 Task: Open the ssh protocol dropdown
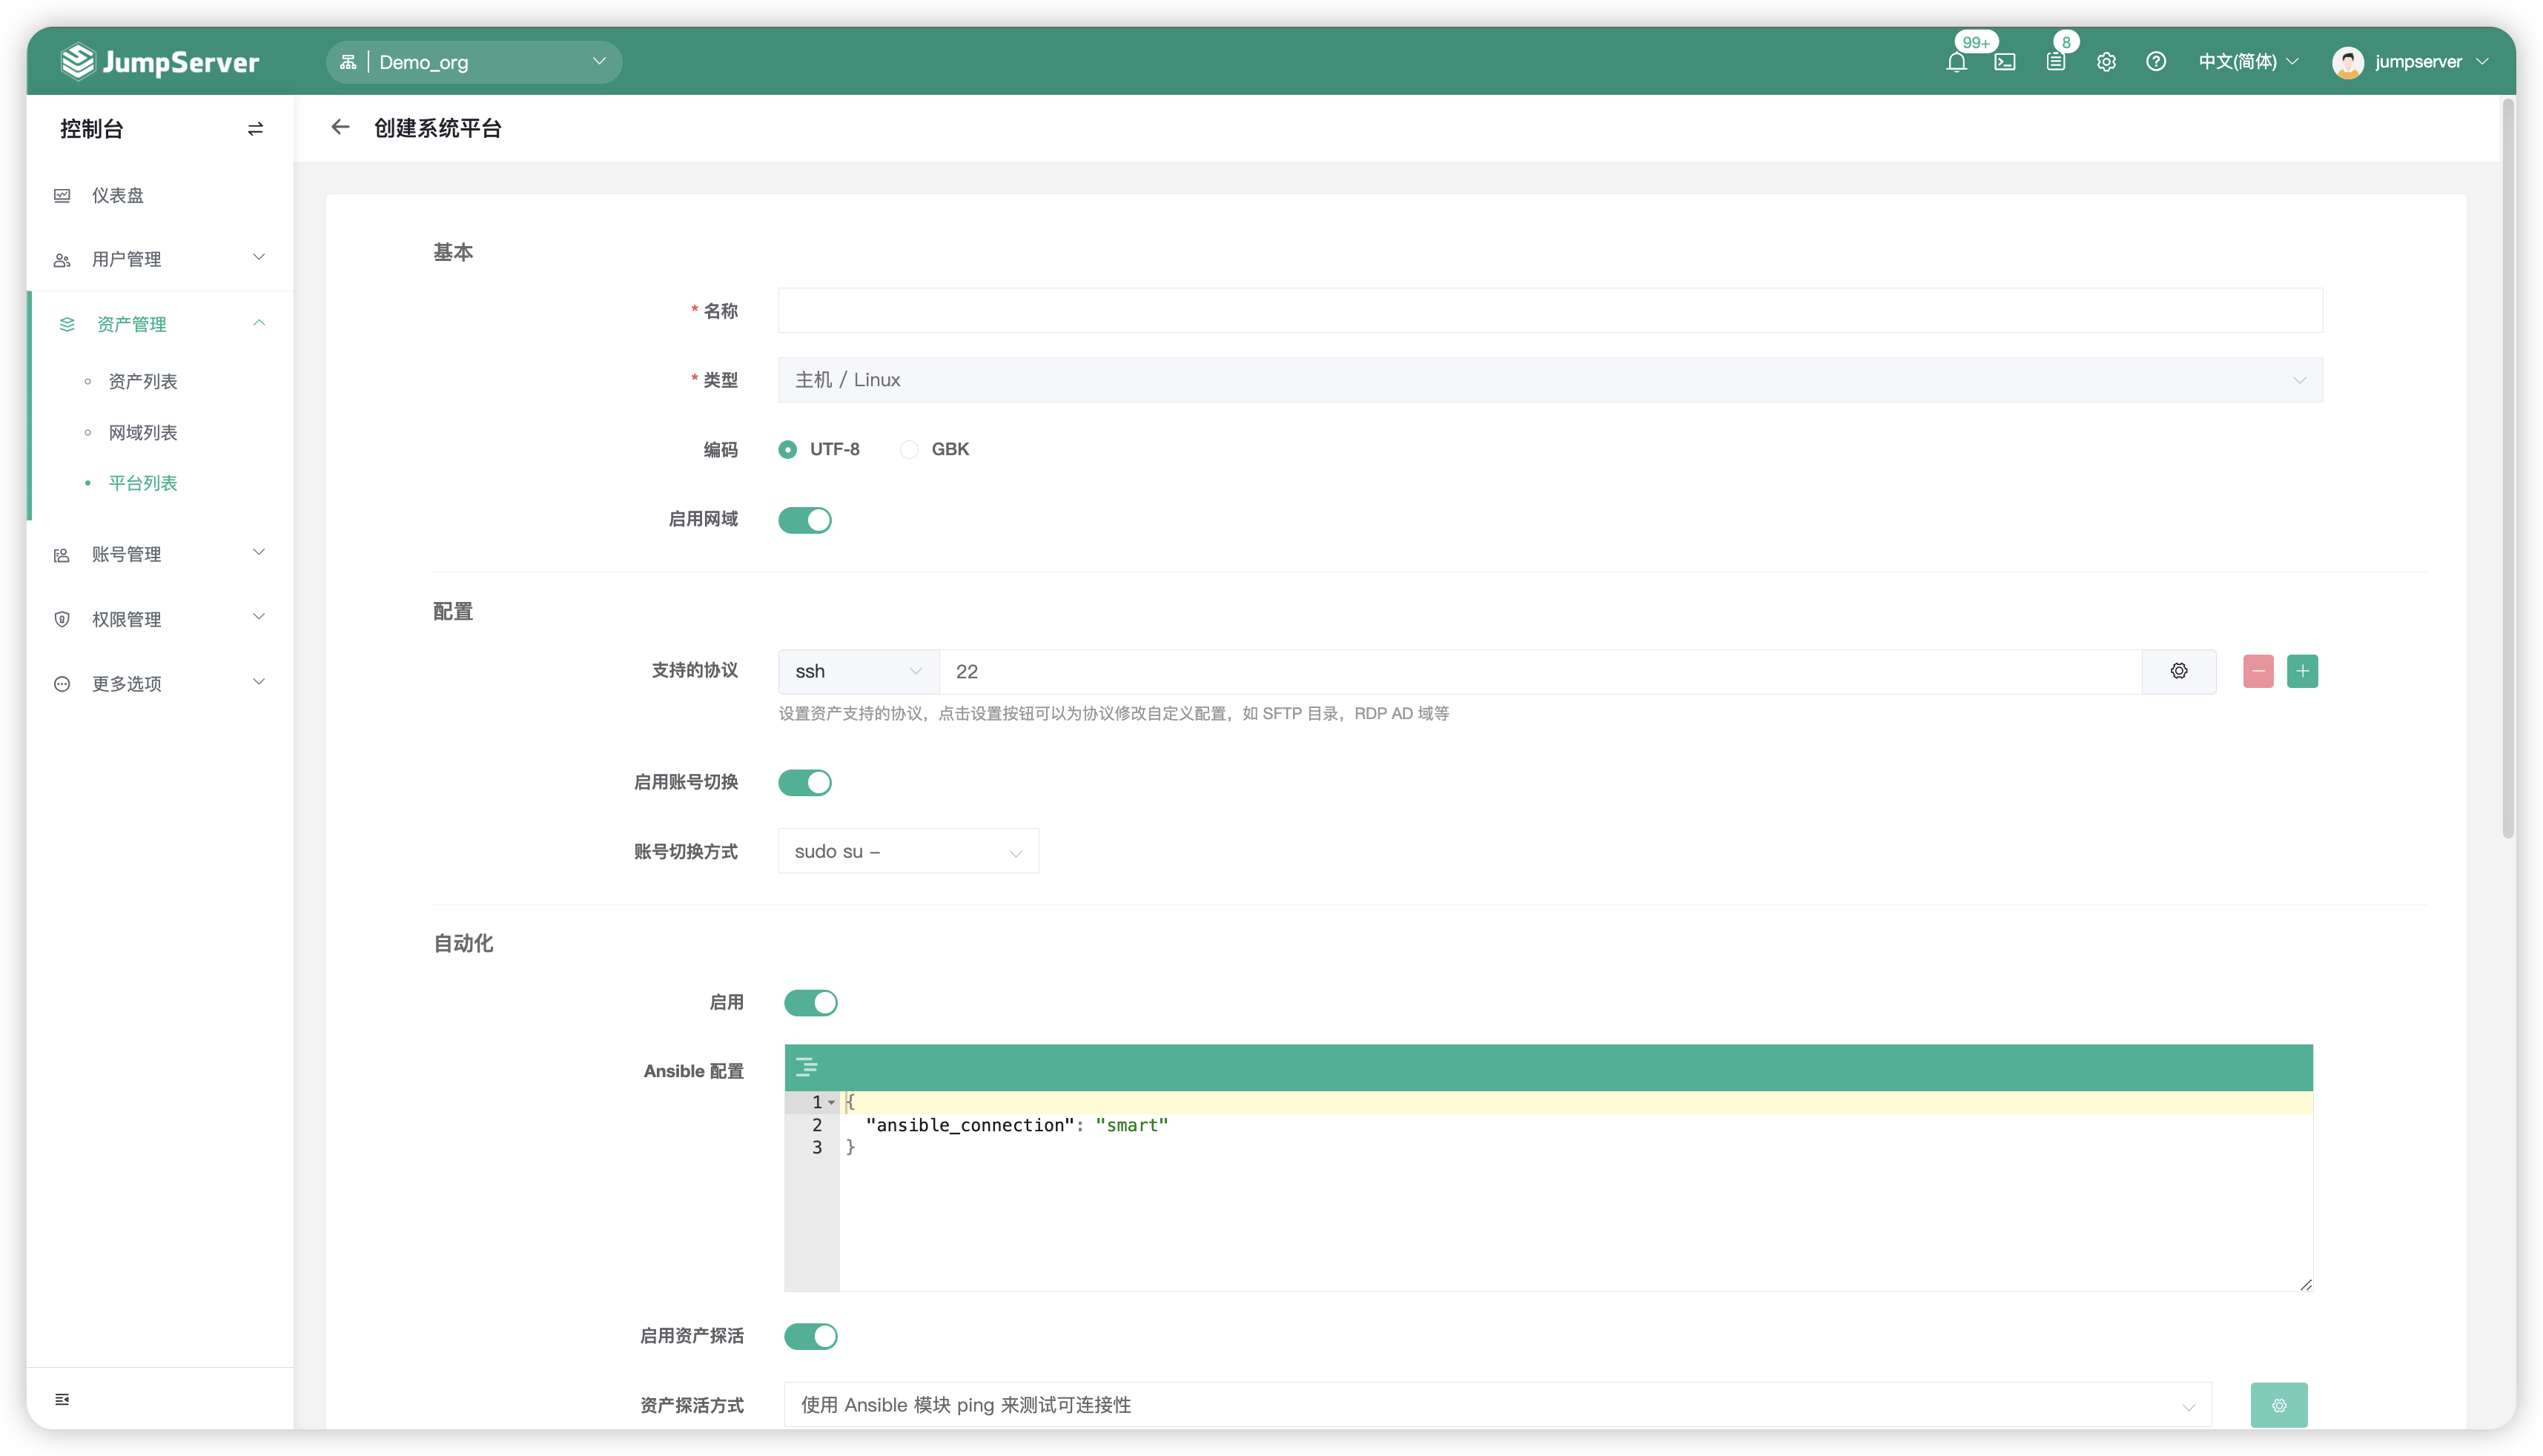click(858, 671)
